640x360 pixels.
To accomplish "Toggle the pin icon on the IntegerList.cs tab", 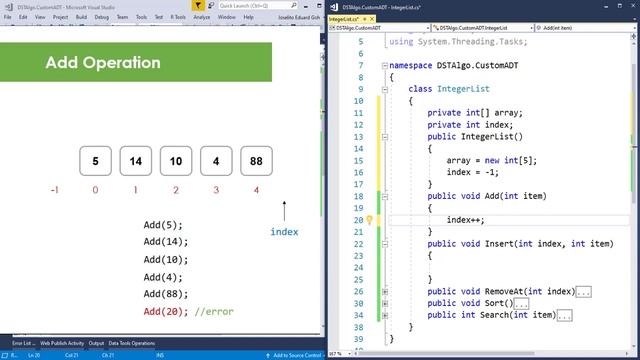I will [x=365, y=19].
